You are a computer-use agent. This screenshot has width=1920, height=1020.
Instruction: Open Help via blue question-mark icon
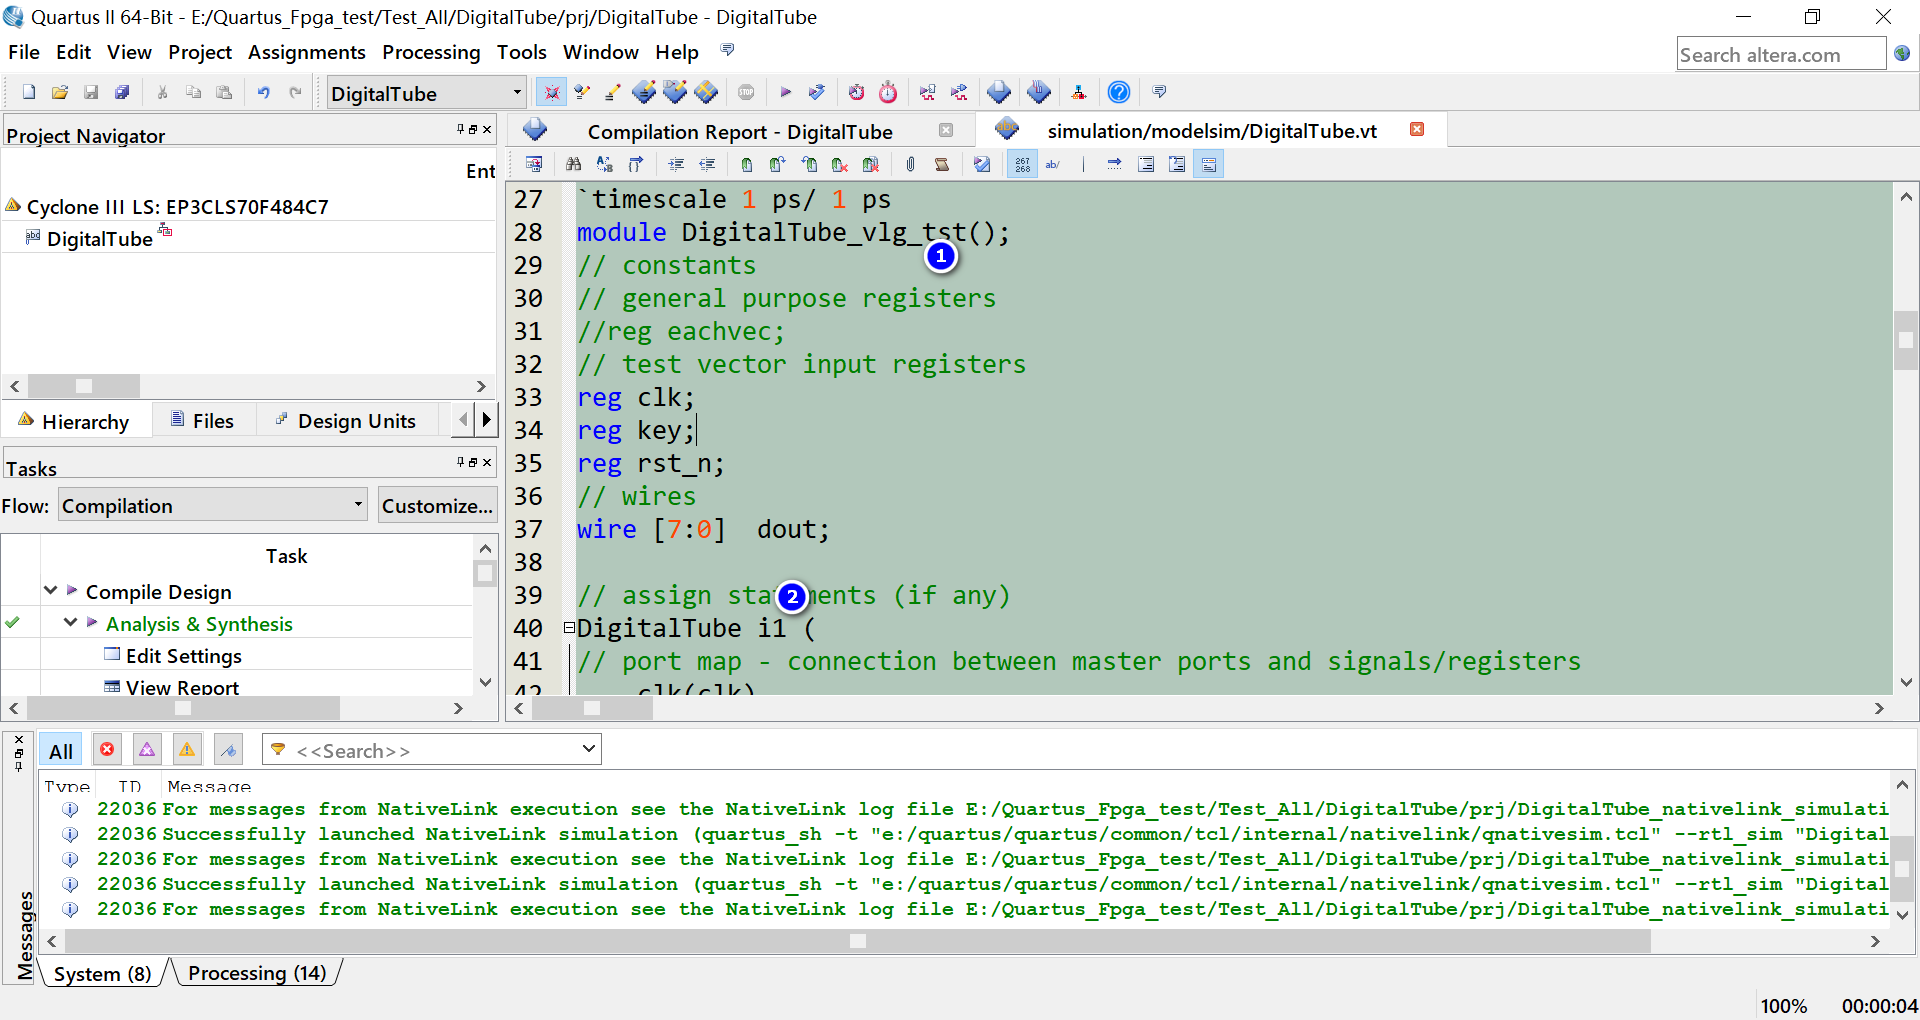coord(1119,93)
